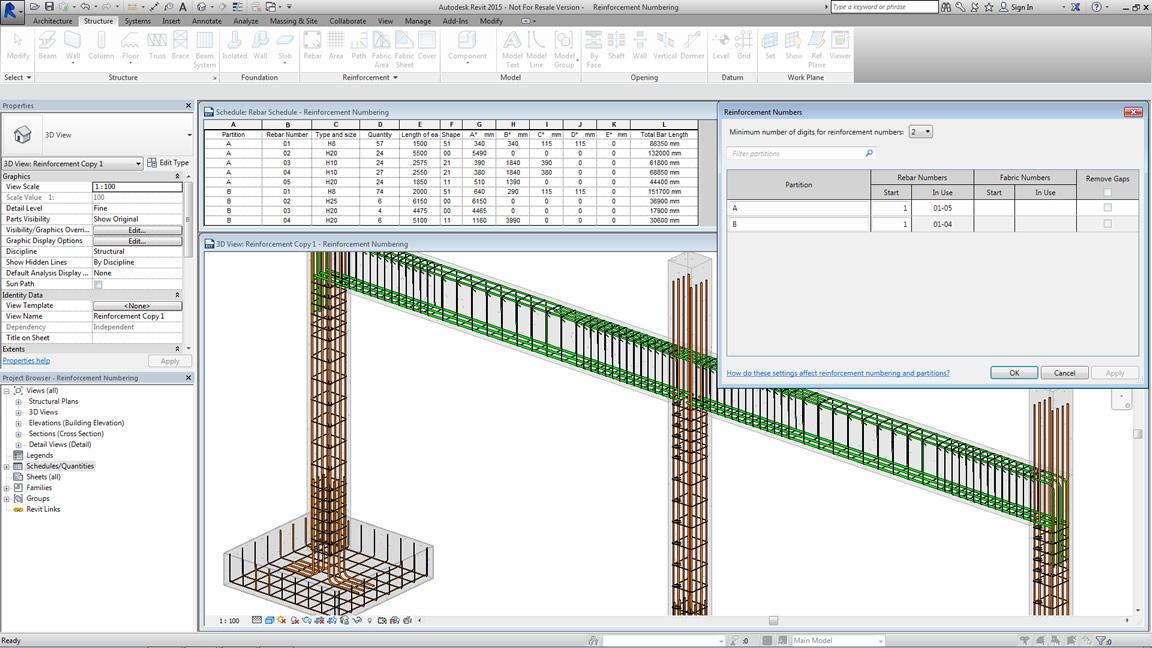Open the Properties help link
1152x648 pixels.
click(x=26, y=361)
